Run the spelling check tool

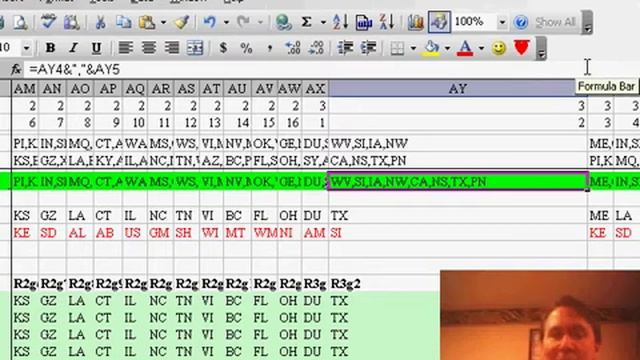click(x=49, y=22)
